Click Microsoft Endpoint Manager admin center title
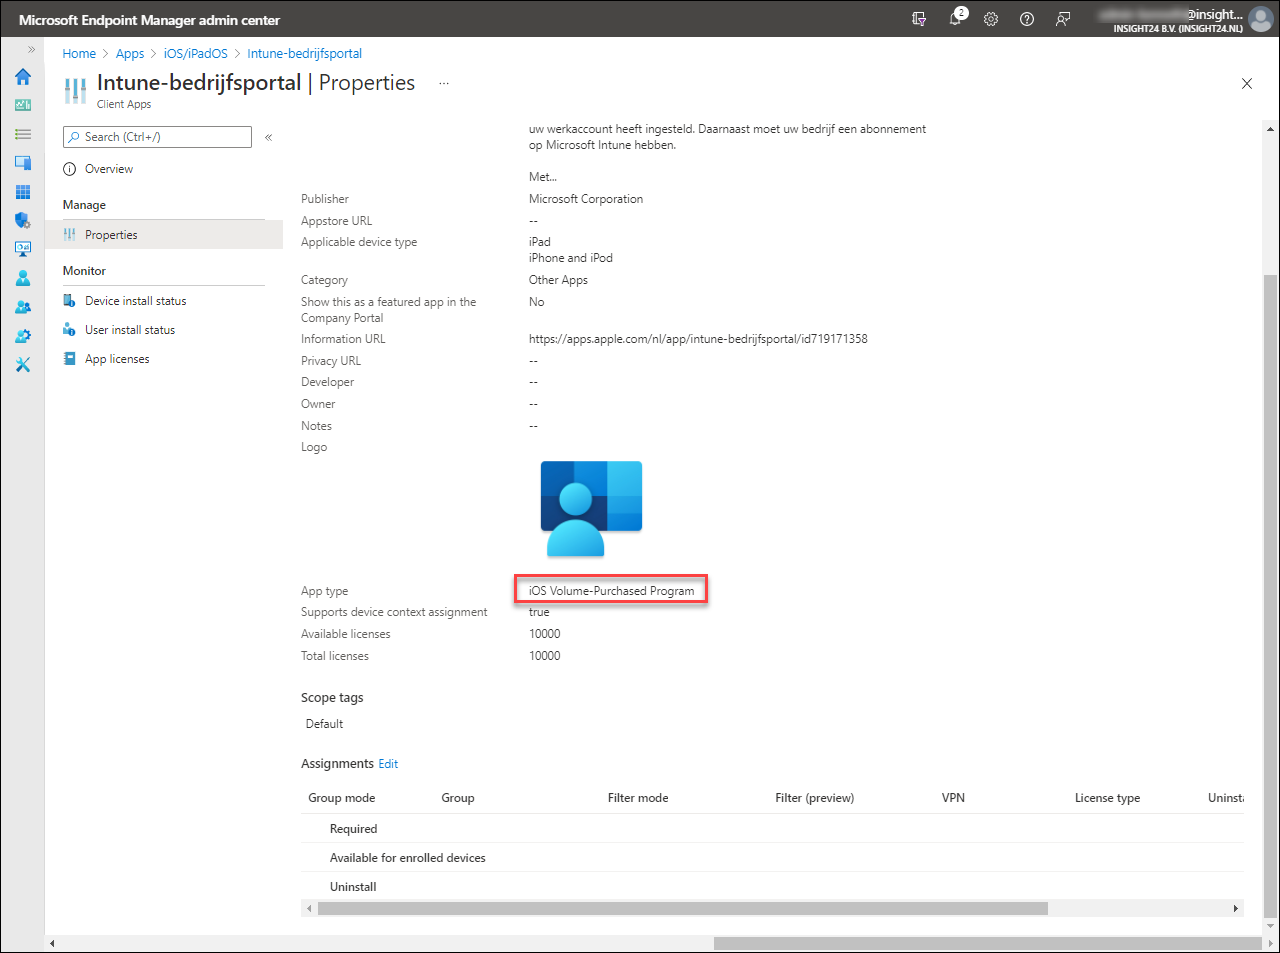The image size is (1280, 953). (149, 20)
